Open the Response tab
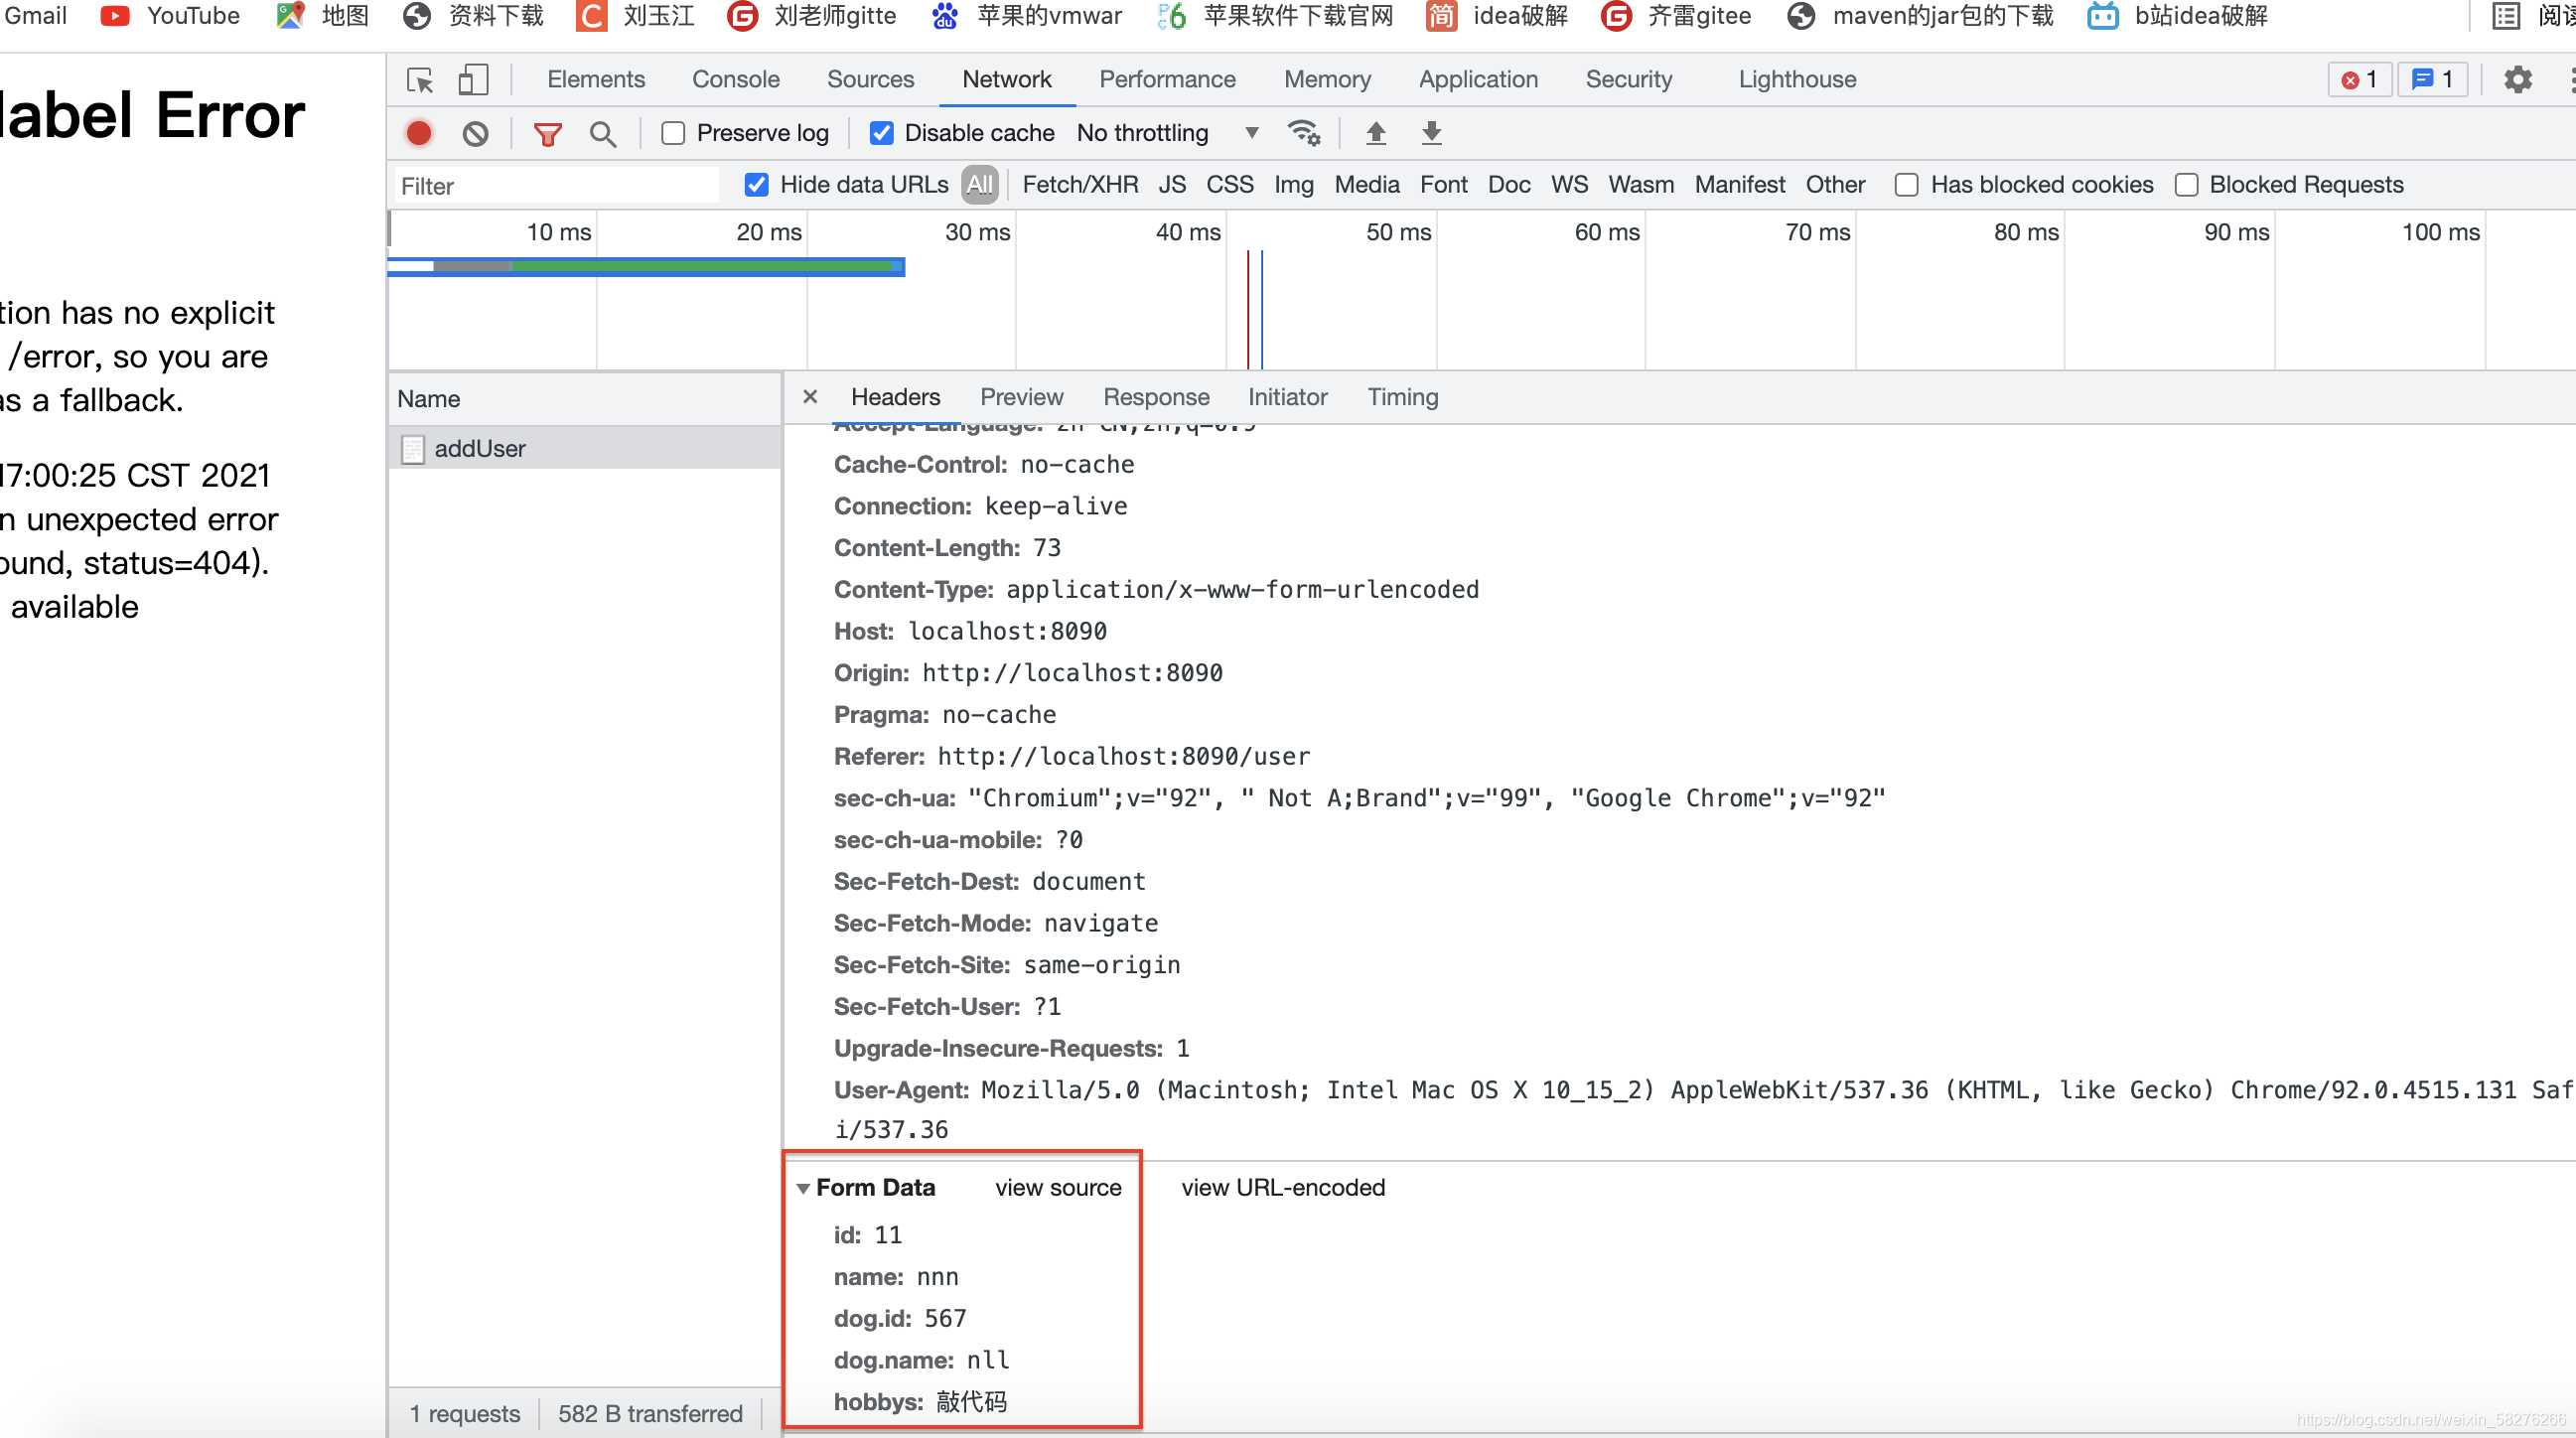Image resolution: width=2576 pixels, height=1438 pixels. (x=1156, y=397)
